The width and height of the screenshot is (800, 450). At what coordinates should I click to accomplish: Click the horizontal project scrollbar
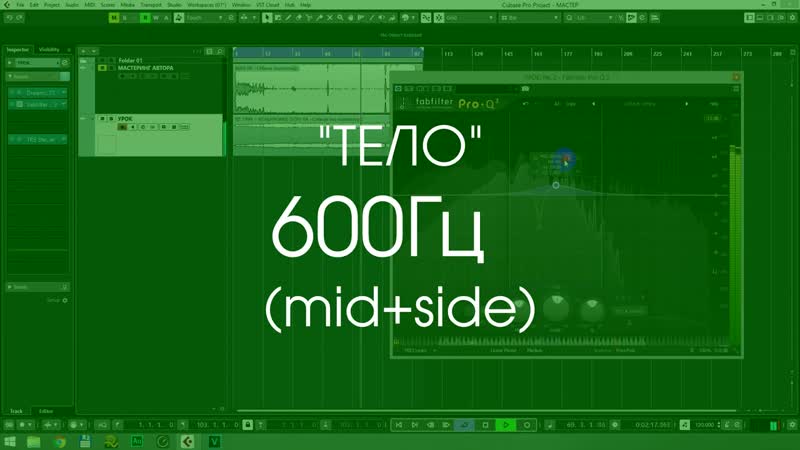point(486,410)
